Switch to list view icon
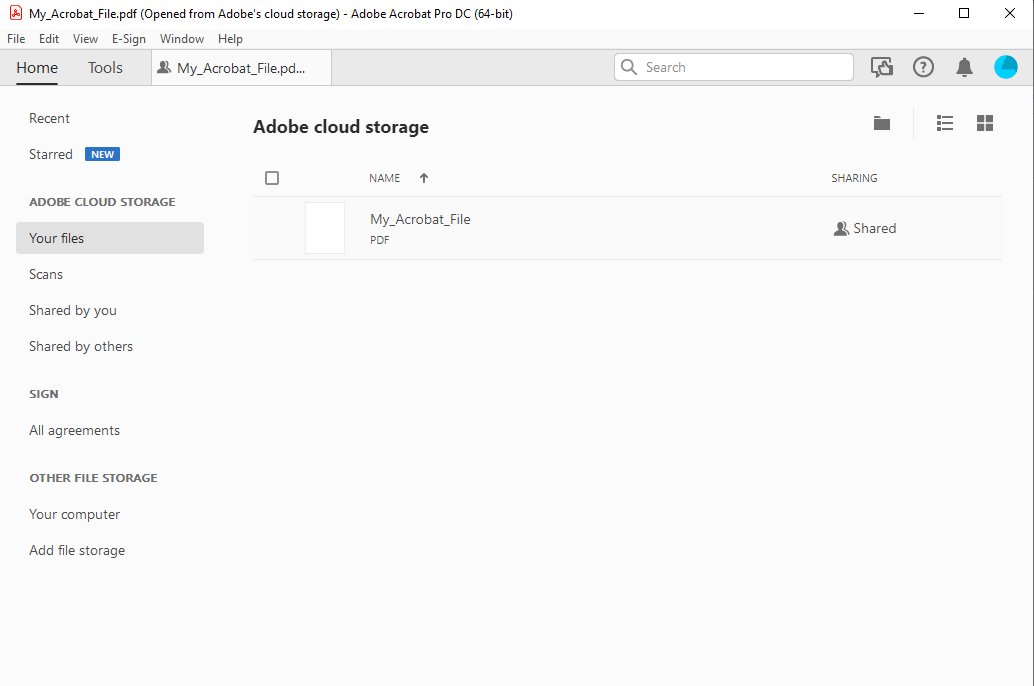Screen dimensions: 1034x686 945,123
